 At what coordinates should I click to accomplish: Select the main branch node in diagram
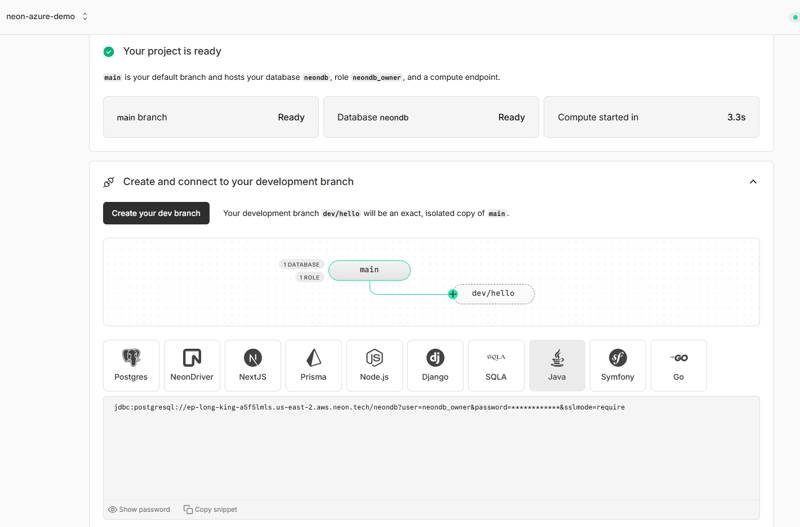[369, 270]
